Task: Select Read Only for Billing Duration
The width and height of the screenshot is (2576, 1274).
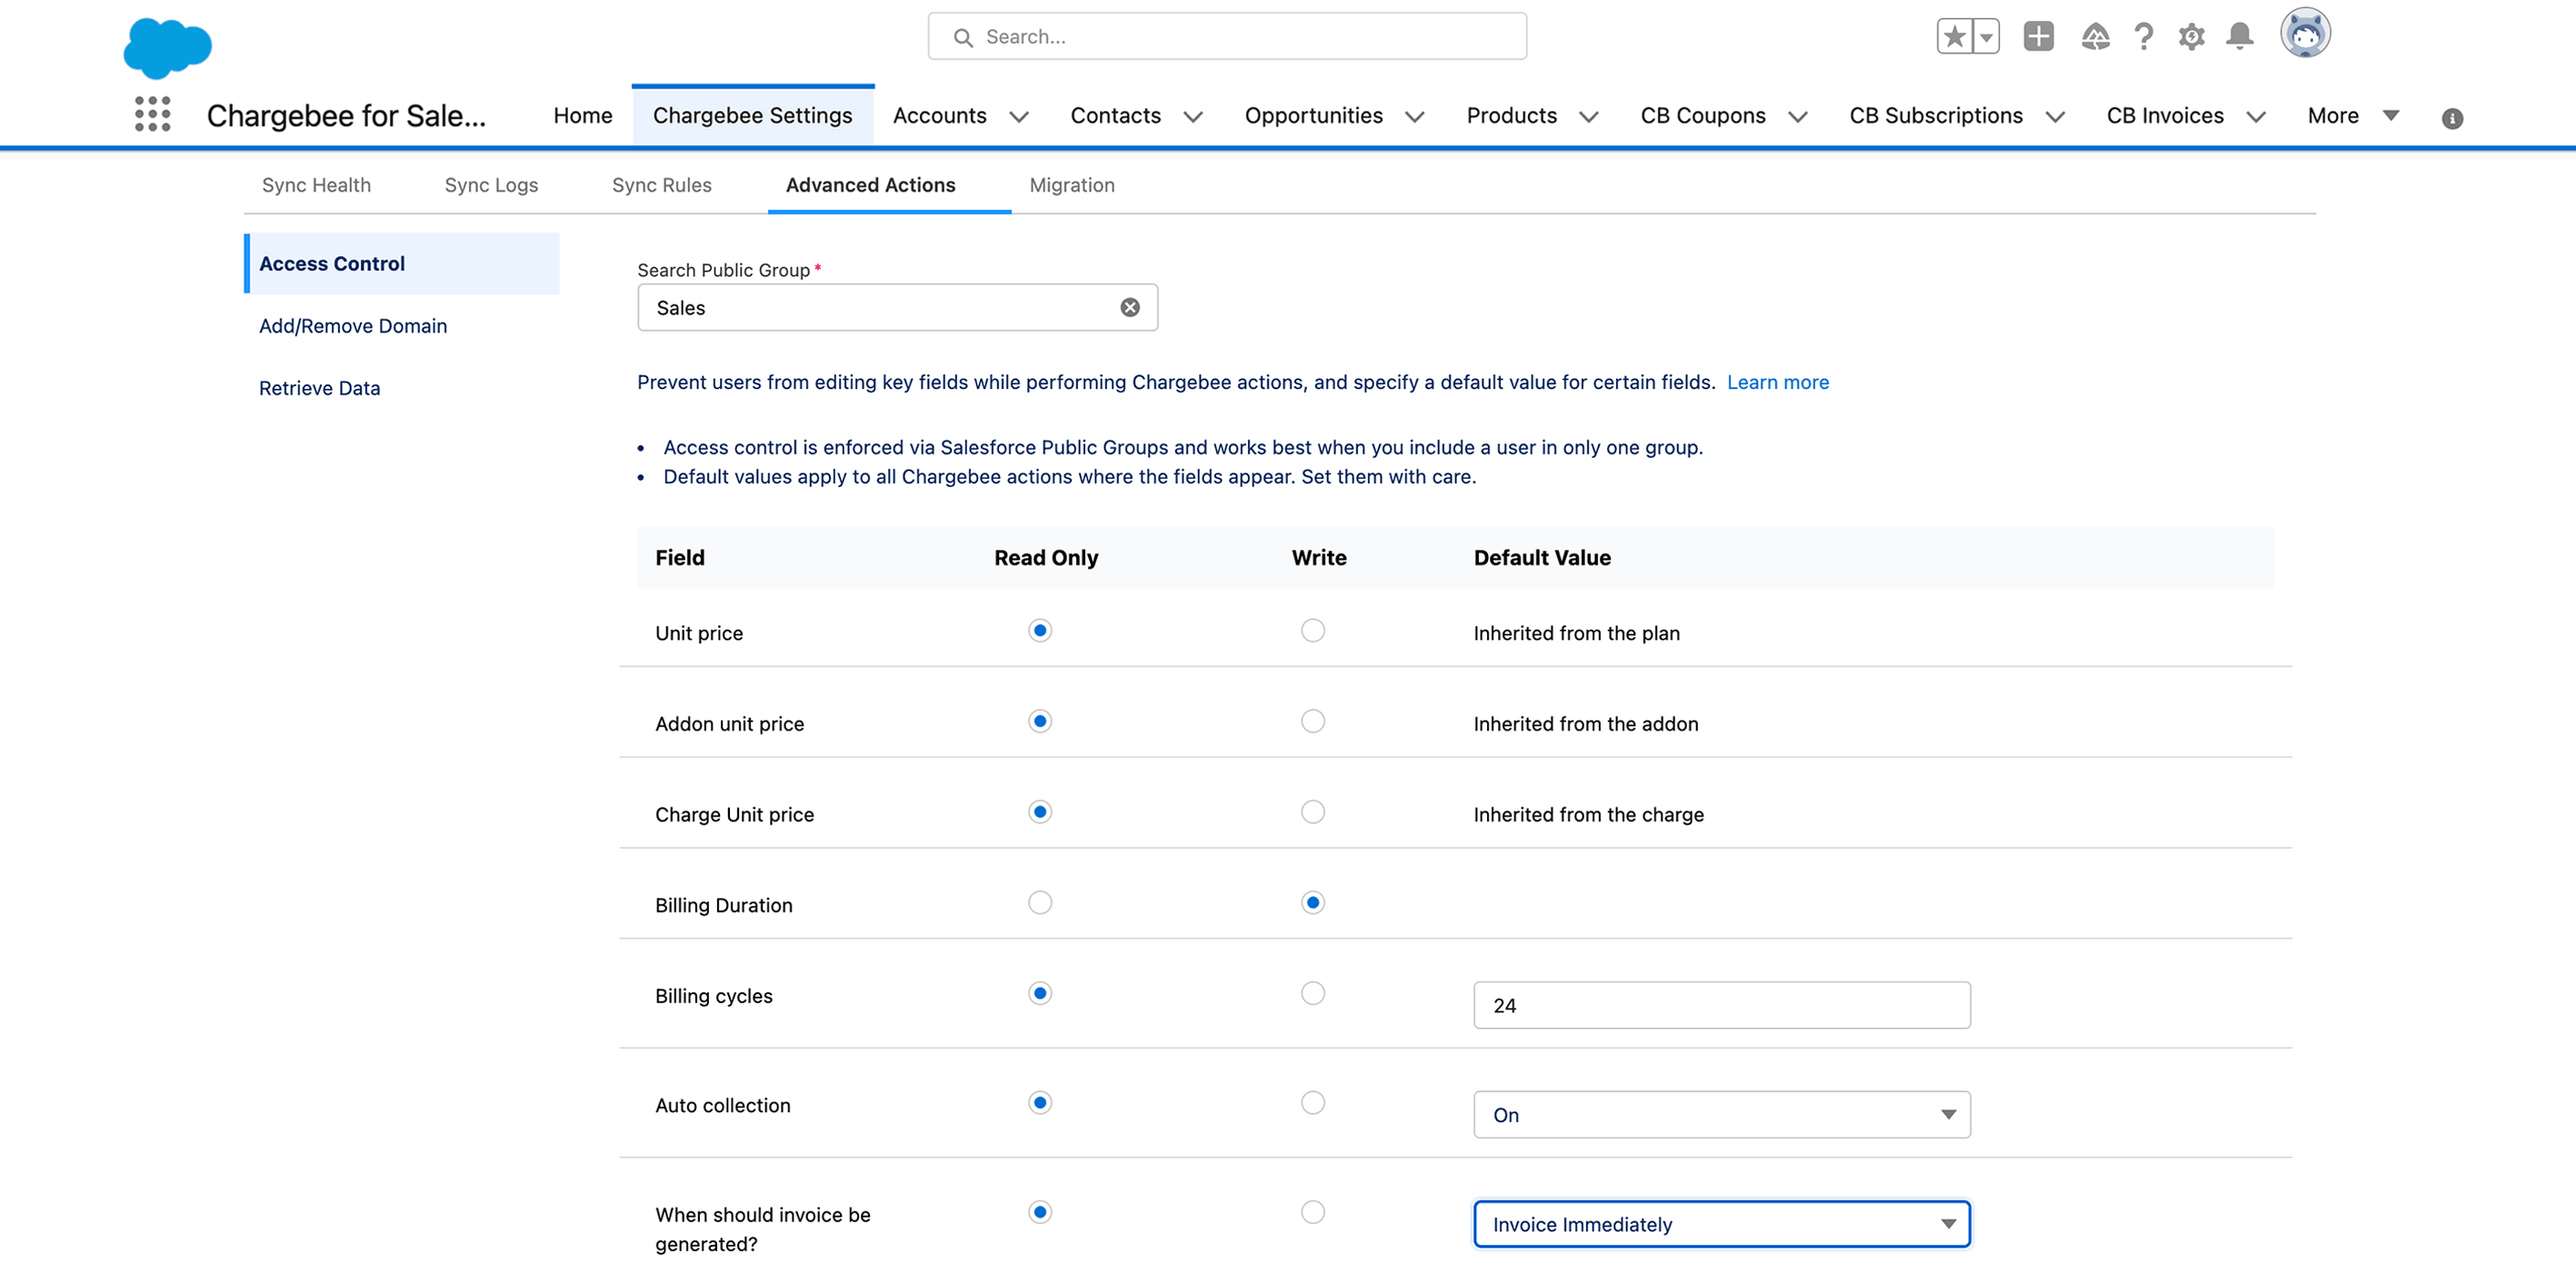Action: click(x=1039, y=902)
